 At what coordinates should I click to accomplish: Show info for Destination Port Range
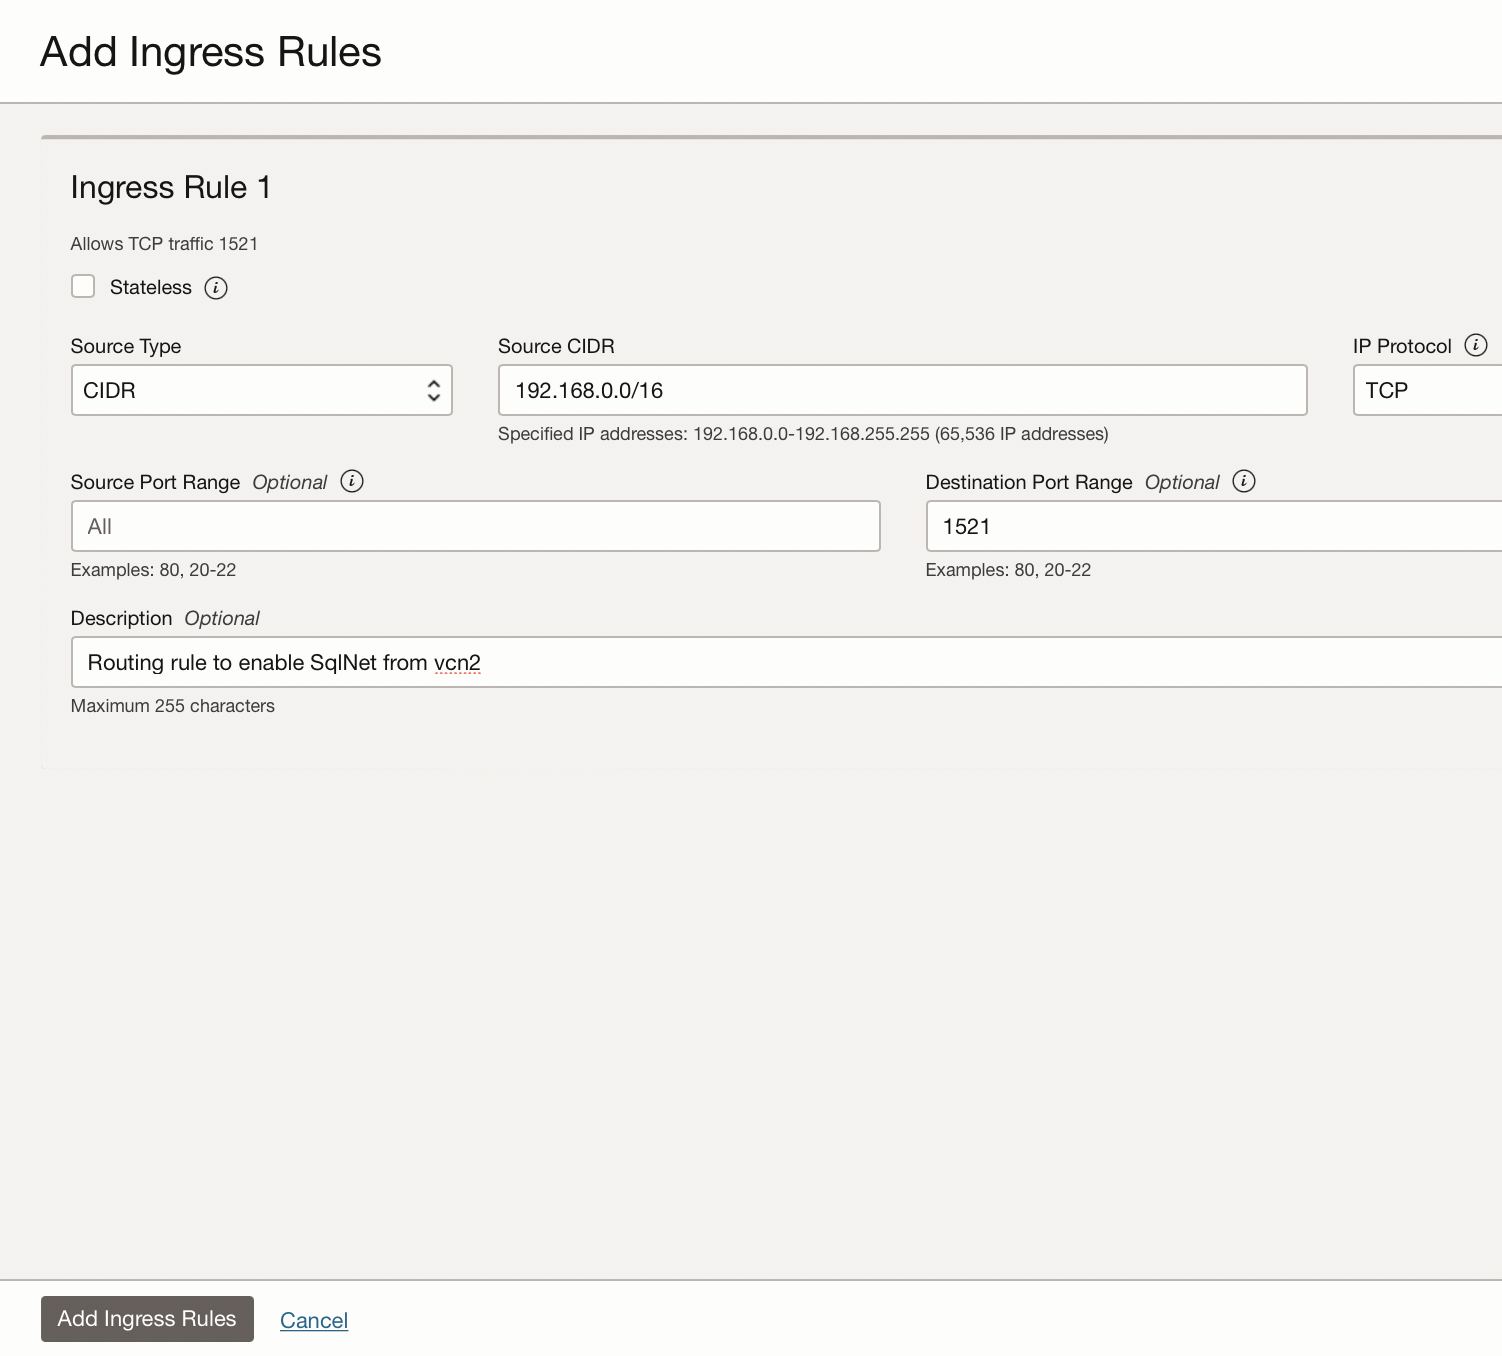pyautogui.click(x=1244, y=481)
